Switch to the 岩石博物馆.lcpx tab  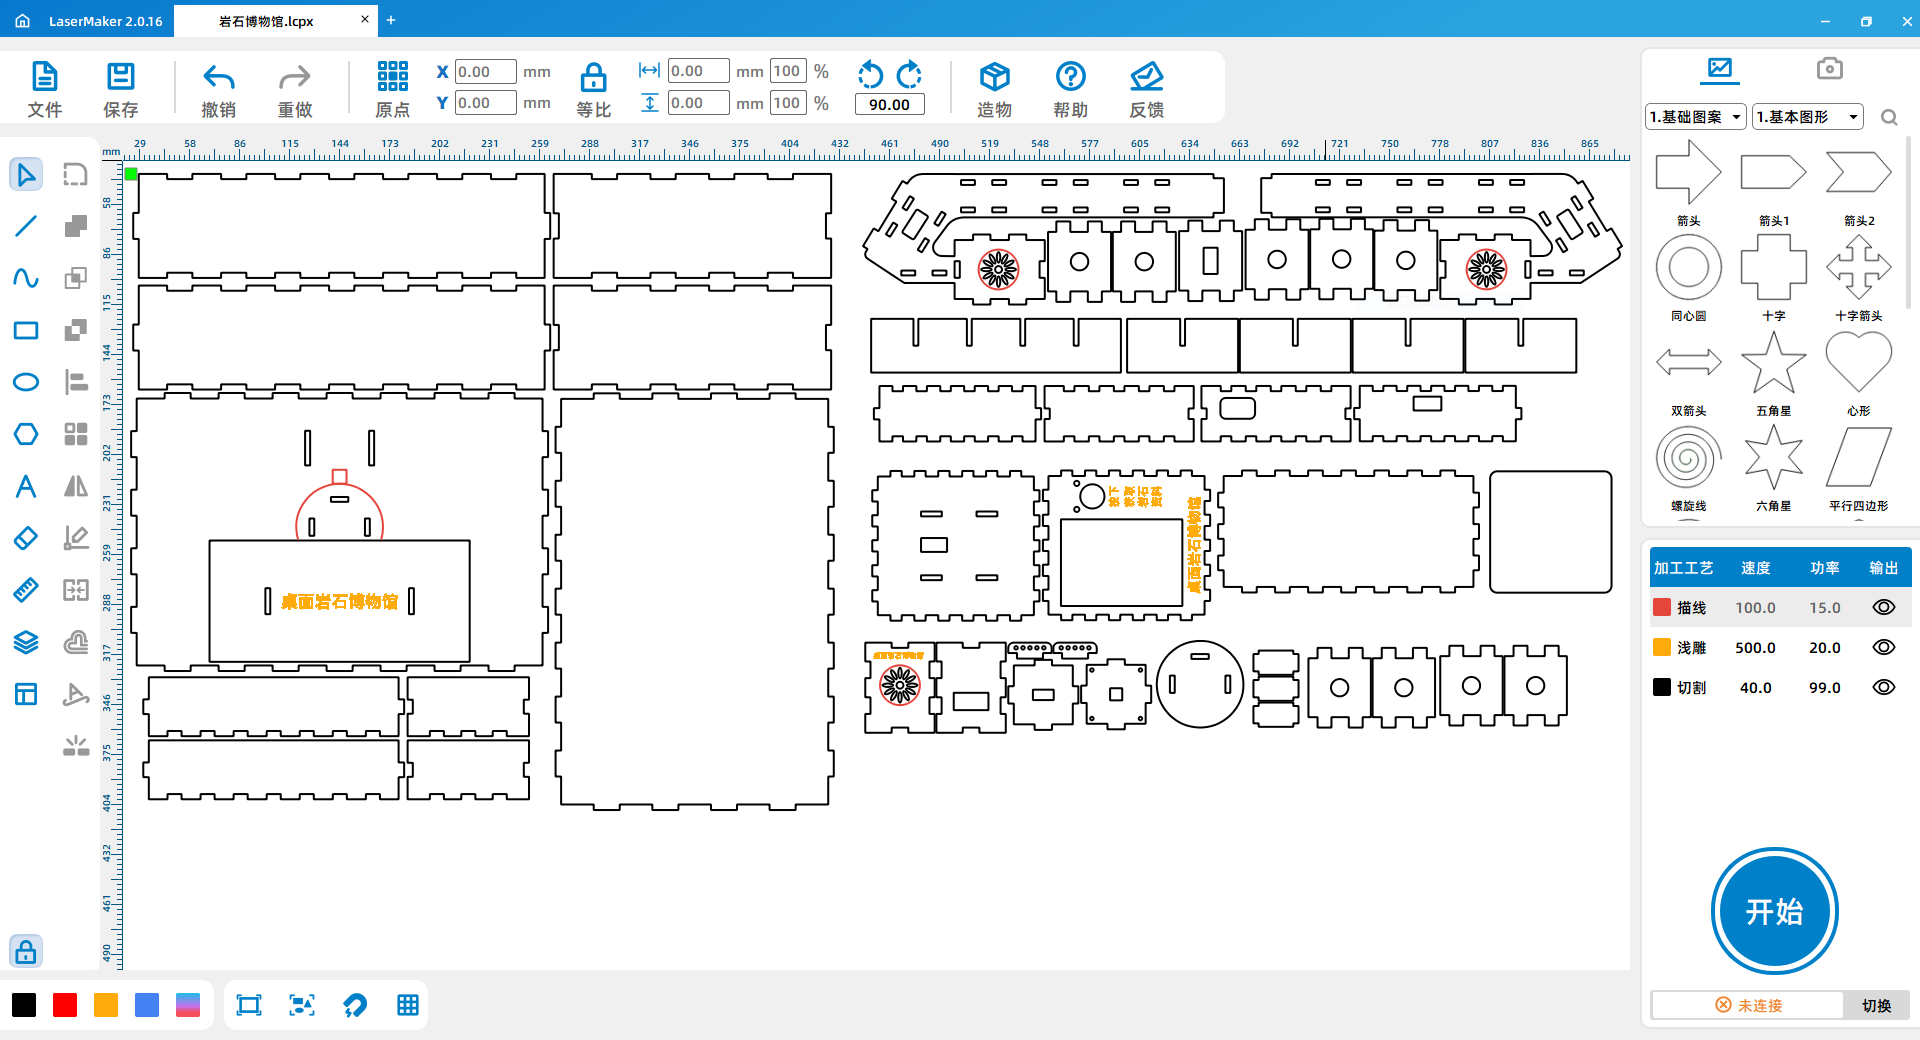coord(266,21)
